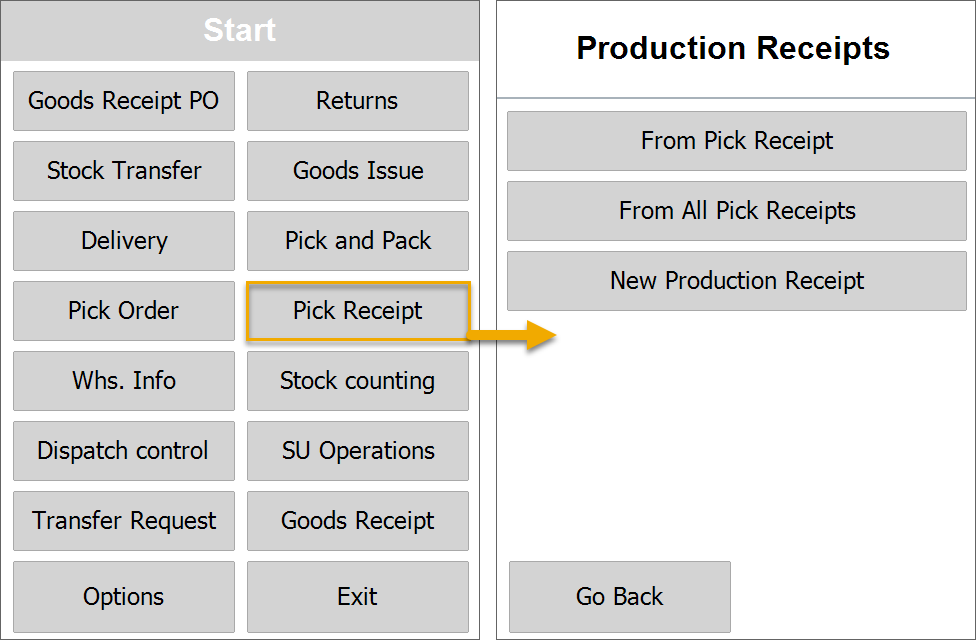Viewport: 976px width, 640px height.
Task: Open the Stock Transfer screen
Action: [x=123, y=171]
